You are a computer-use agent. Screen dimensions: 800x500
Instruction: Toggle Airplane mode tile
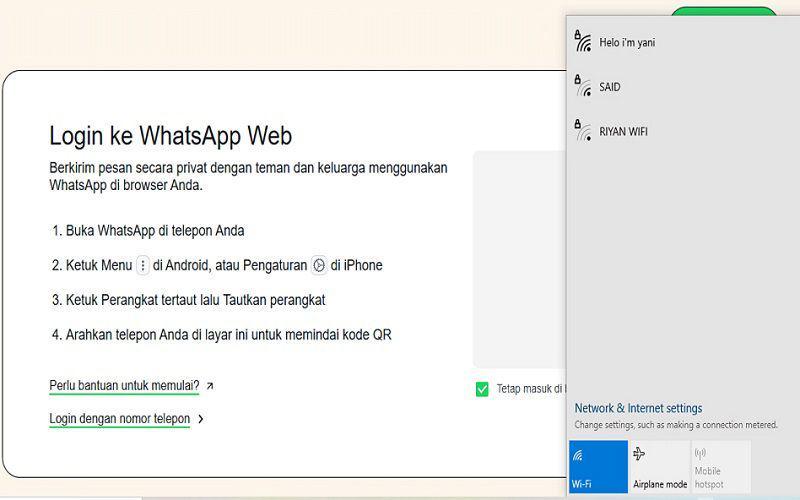tap(660, 467)
